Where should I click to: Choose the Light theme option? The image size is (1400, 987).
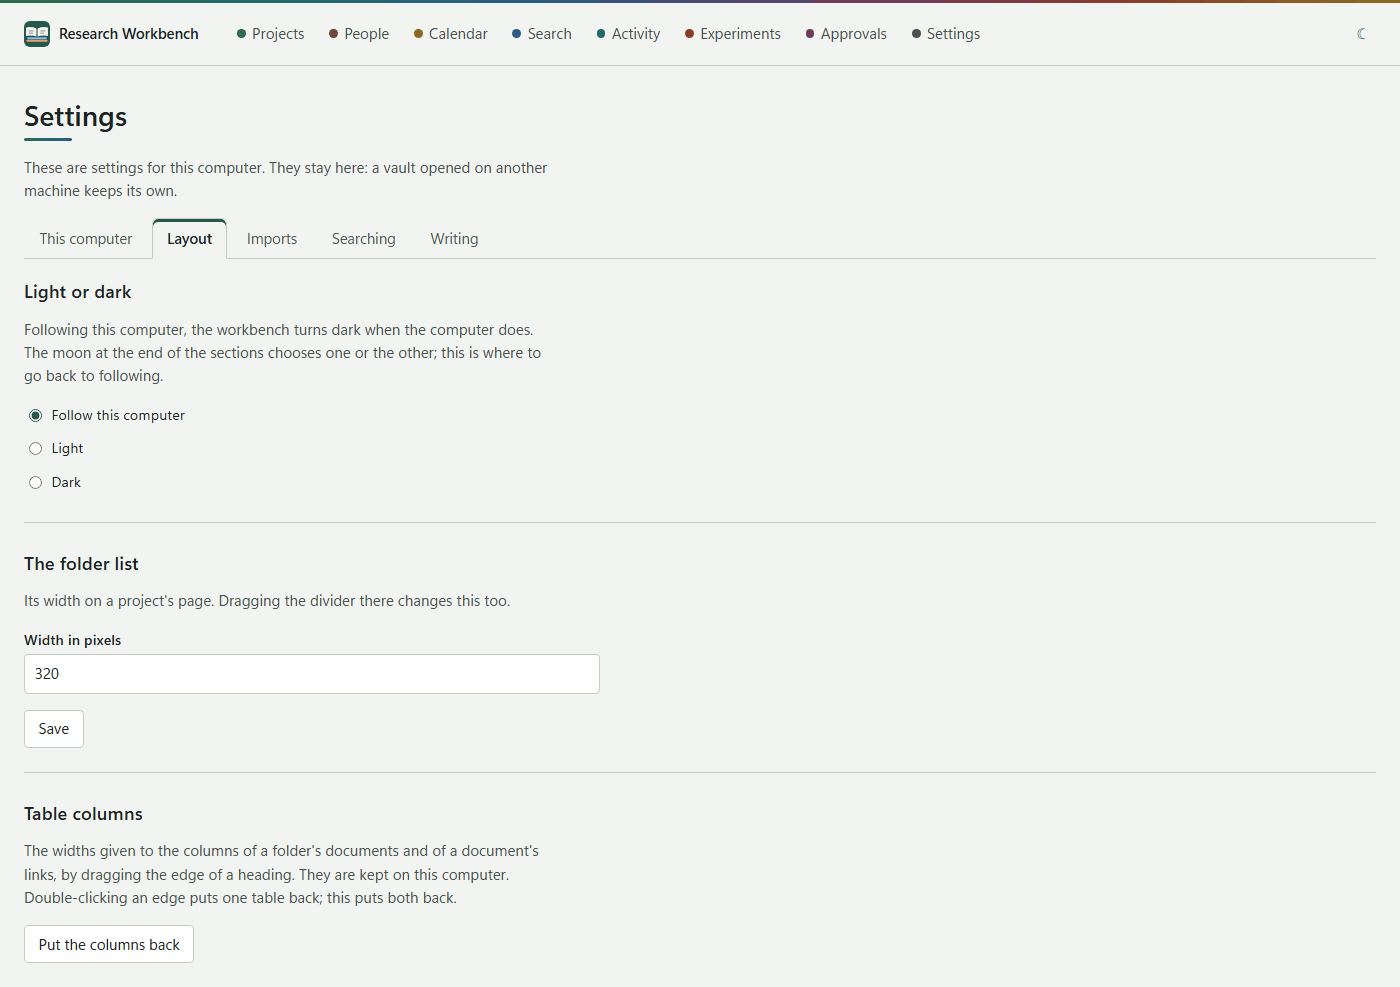click(x=36, y=449)
